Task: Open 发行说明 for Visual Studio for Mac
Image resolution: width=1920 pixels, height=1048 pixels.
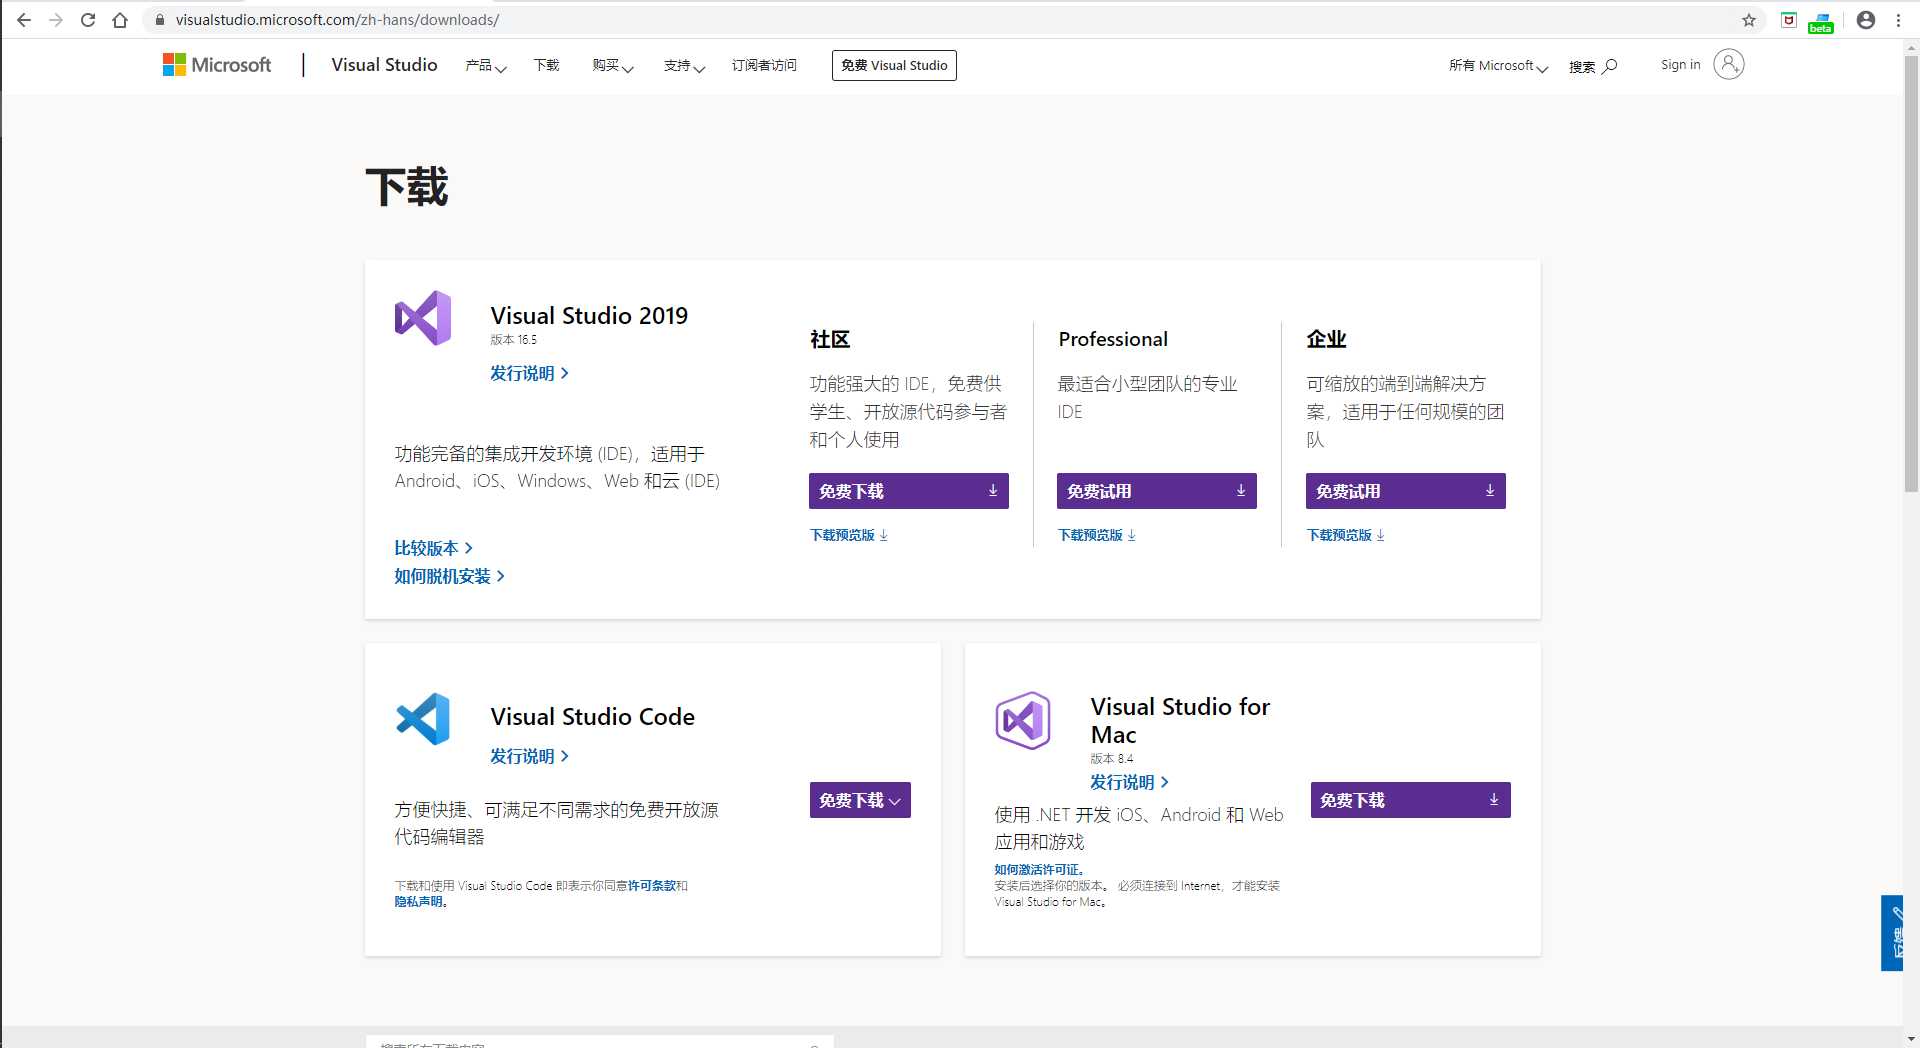Action: pyautogui.click(x=1129, y=782)
